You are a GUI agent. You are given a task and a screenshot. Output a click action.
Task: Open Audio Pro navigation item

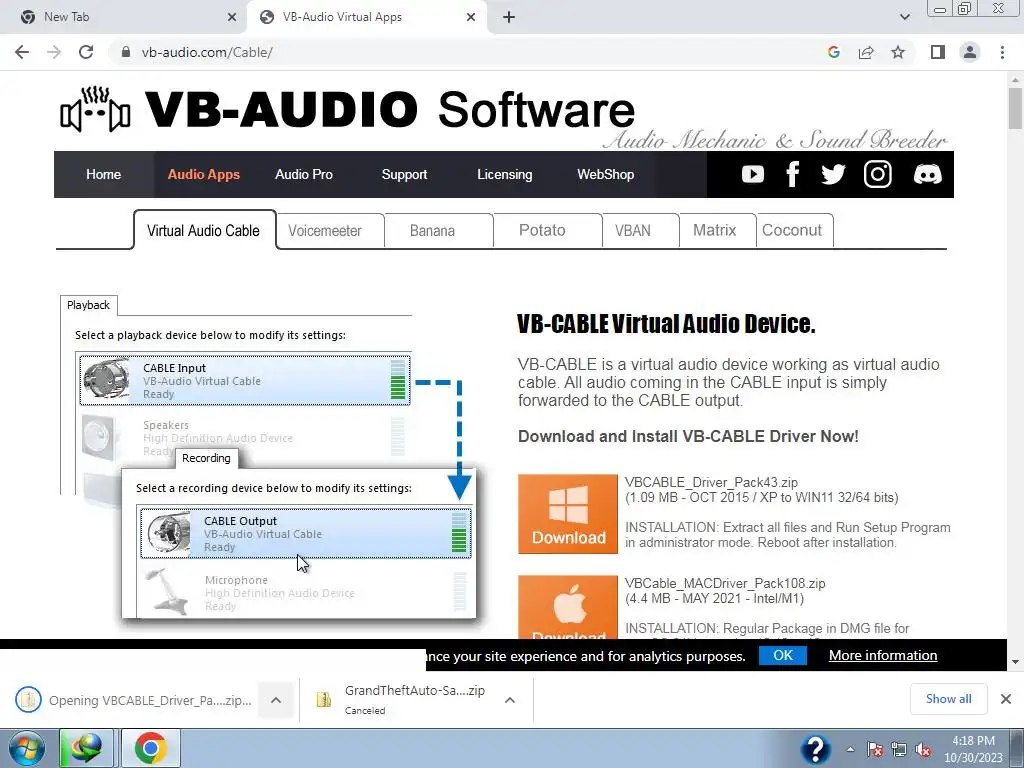(304, 174)
